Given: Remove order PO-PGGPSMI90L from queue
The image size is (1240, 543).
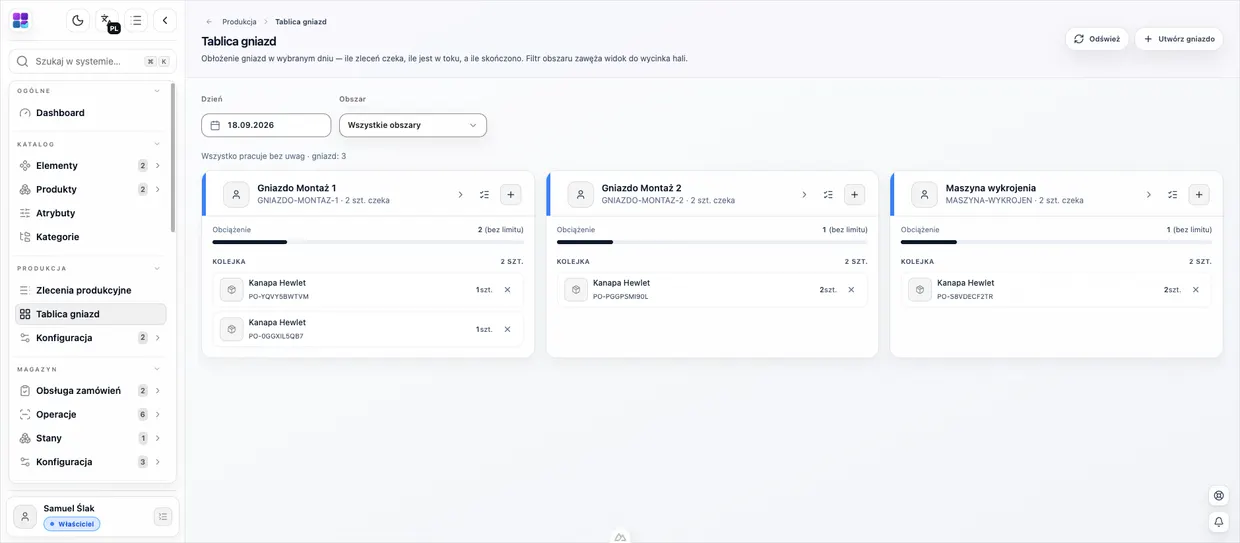Looking at the screenshot, I should [x=851, y=290].
